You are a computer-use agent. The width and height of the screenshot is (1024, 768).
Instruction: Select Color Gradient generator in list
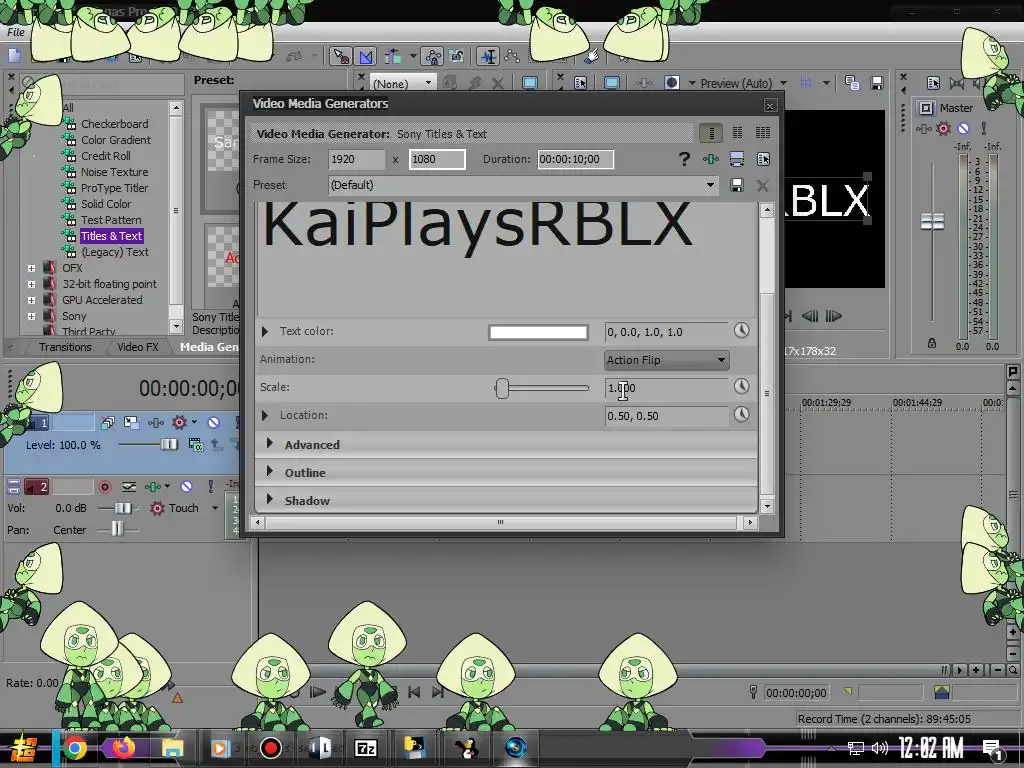click(x=116, y=140)
